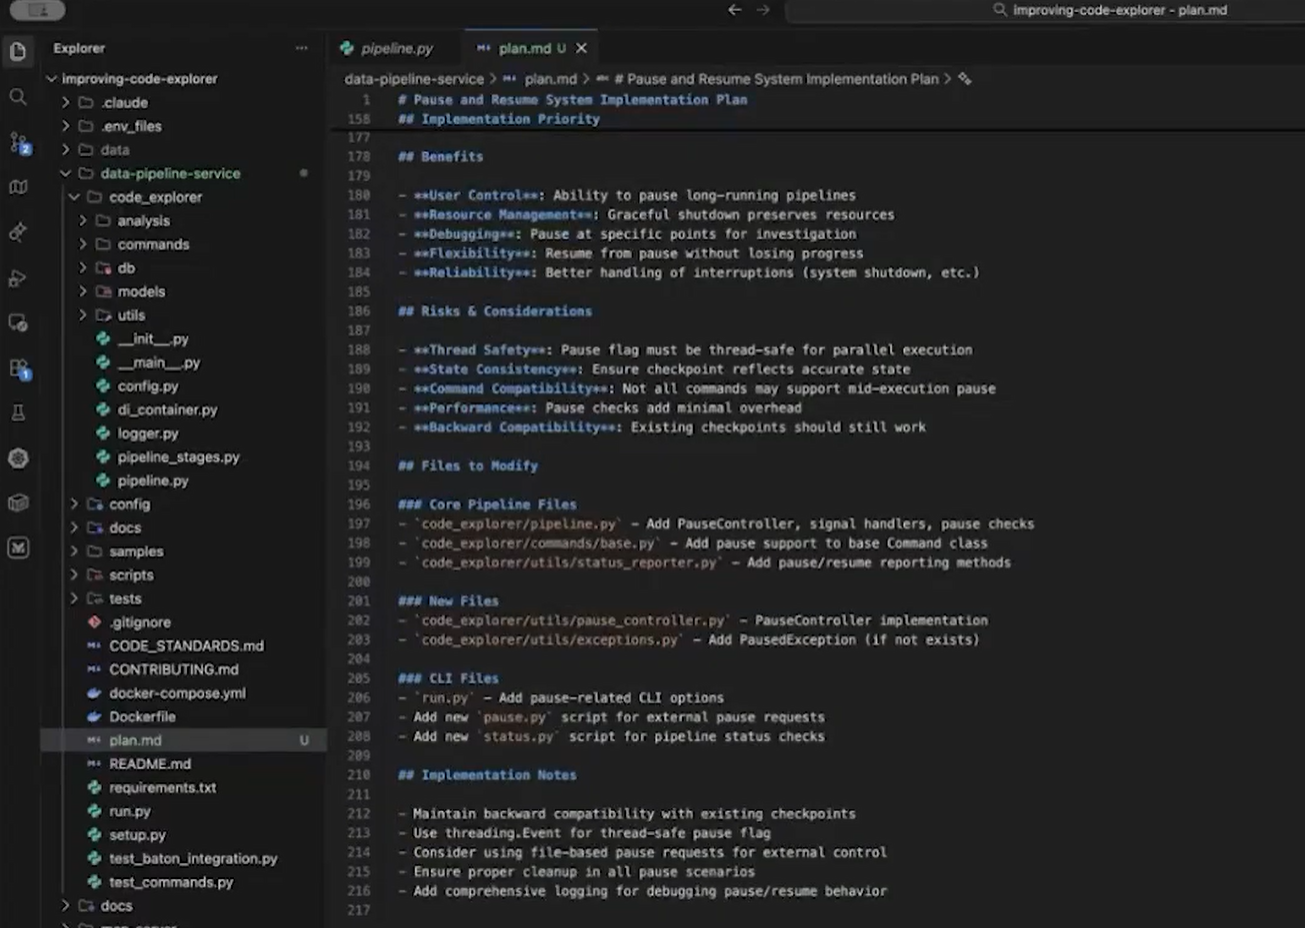Screen dimensions: 1305x928
Task: Expand the commands folder chevron
Action: [x=83, y=244]
